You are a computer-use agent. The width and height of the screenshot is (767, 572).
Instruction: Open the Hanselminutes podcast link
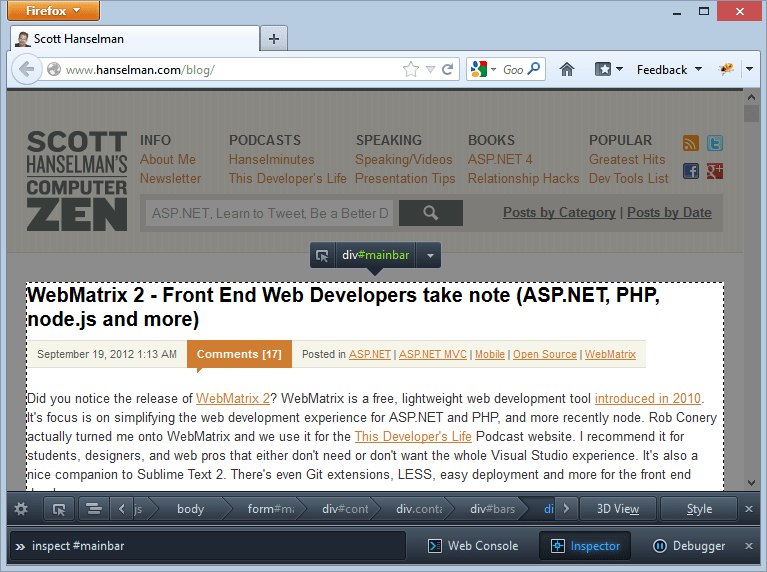(x=271, y=160)
